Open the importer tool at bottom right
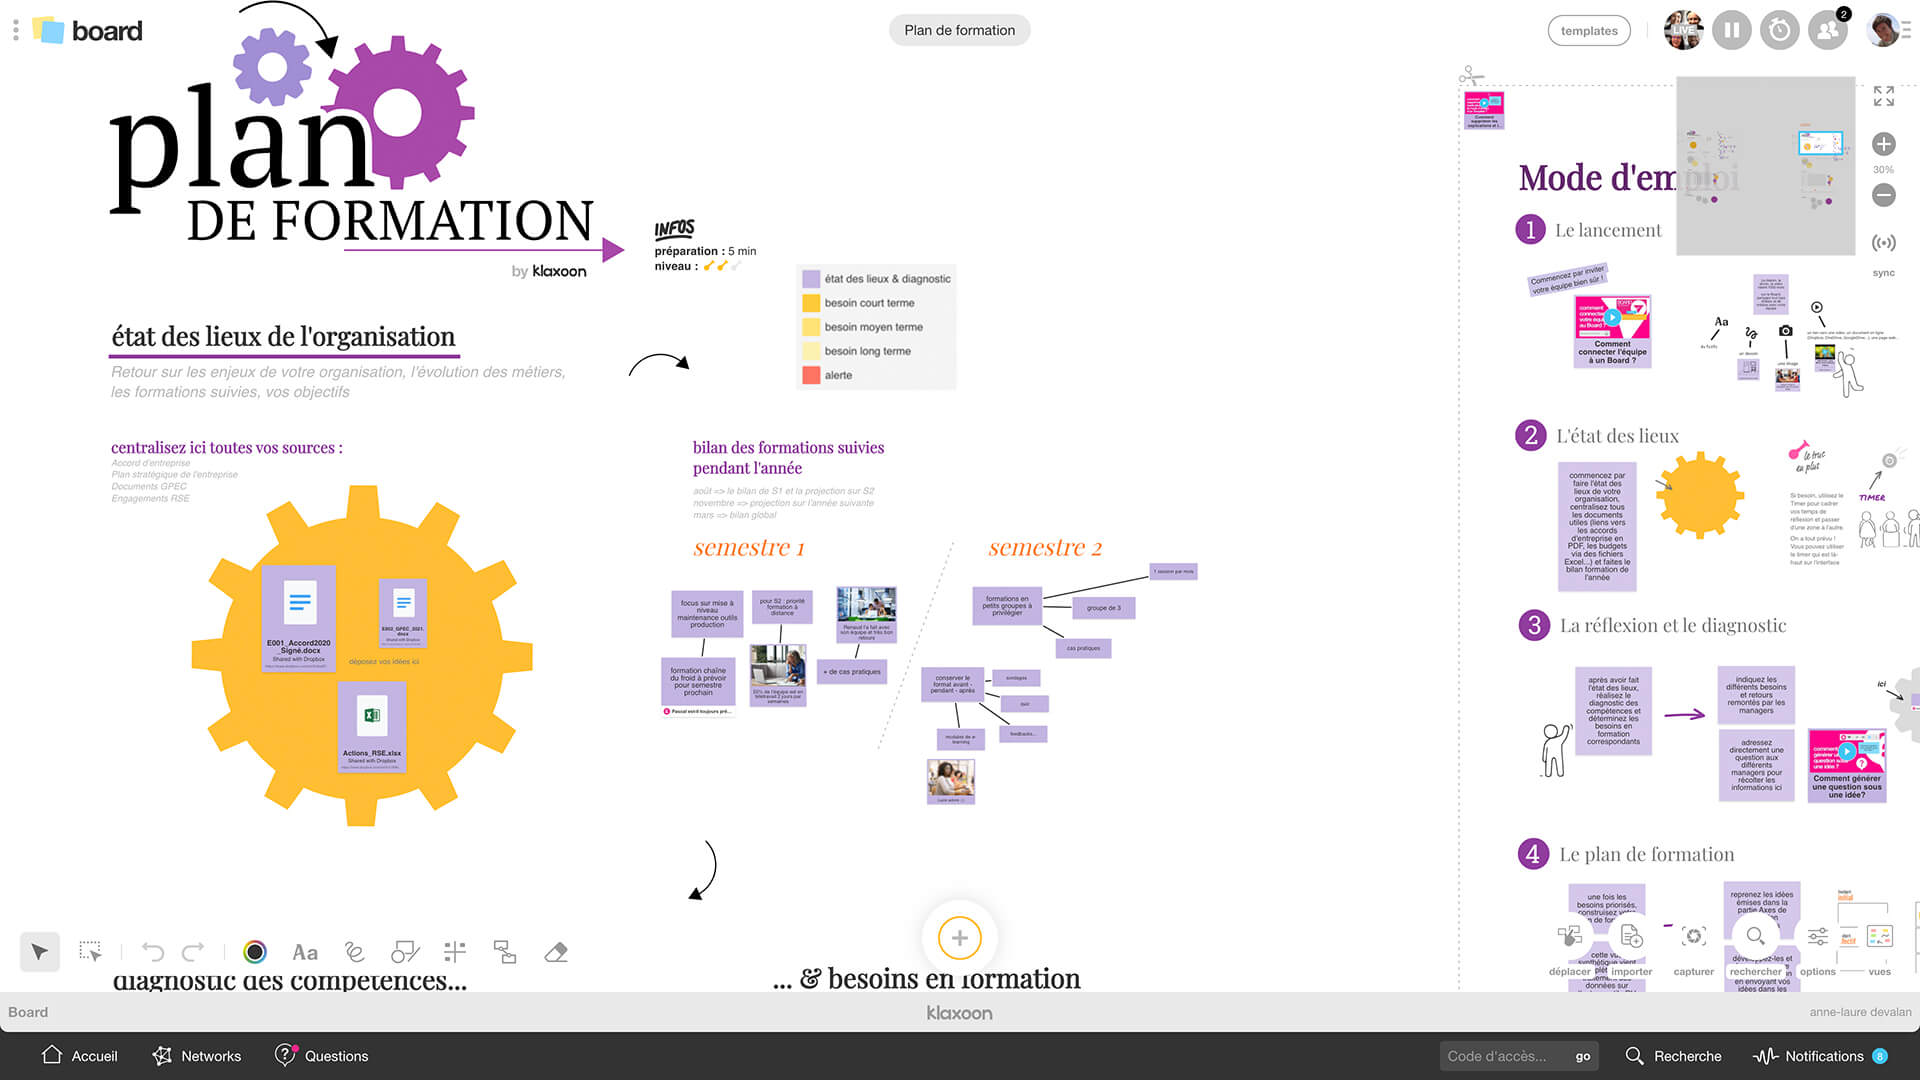The image size is (1920, 1080). pos(1630,937)
